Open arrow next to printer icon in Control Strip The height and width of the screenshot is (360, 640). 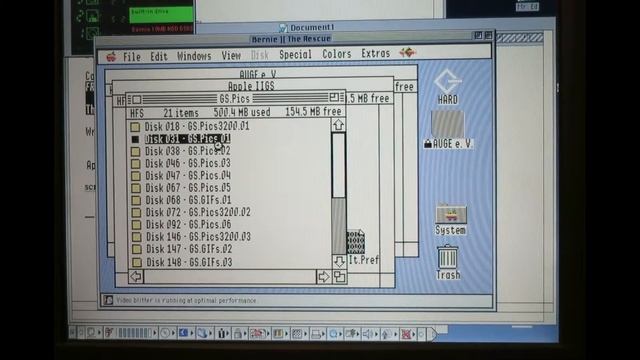[324, 334]
